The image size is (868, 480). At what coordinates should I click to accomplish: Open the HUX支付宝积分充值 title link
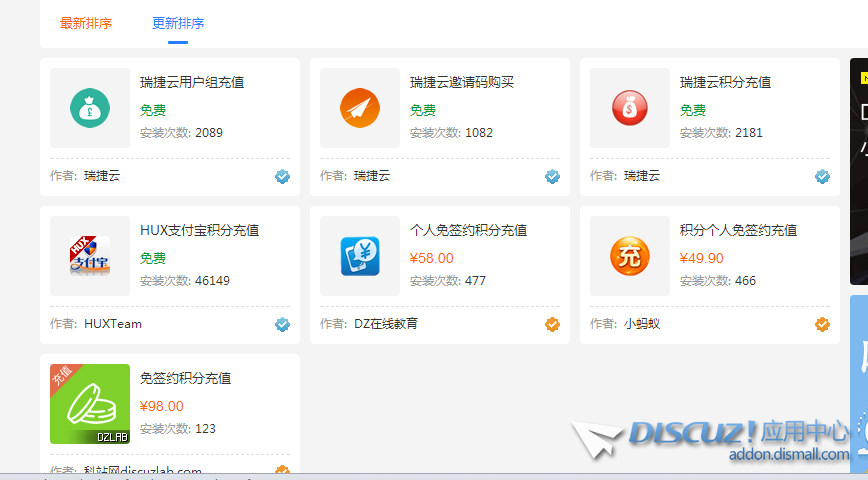199,230
